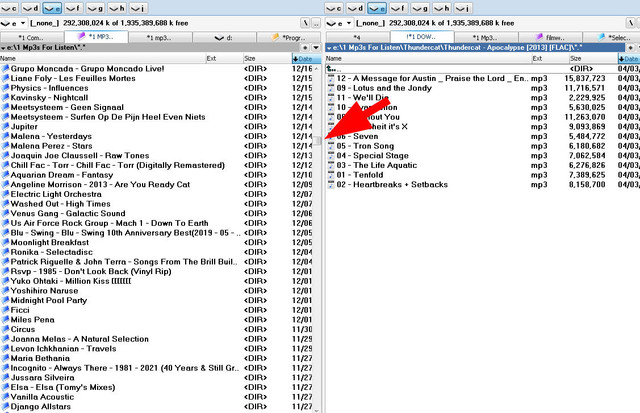640x413 pixels.
Task: Select drive d in left panel drive bar
Action: coord(31,7)
